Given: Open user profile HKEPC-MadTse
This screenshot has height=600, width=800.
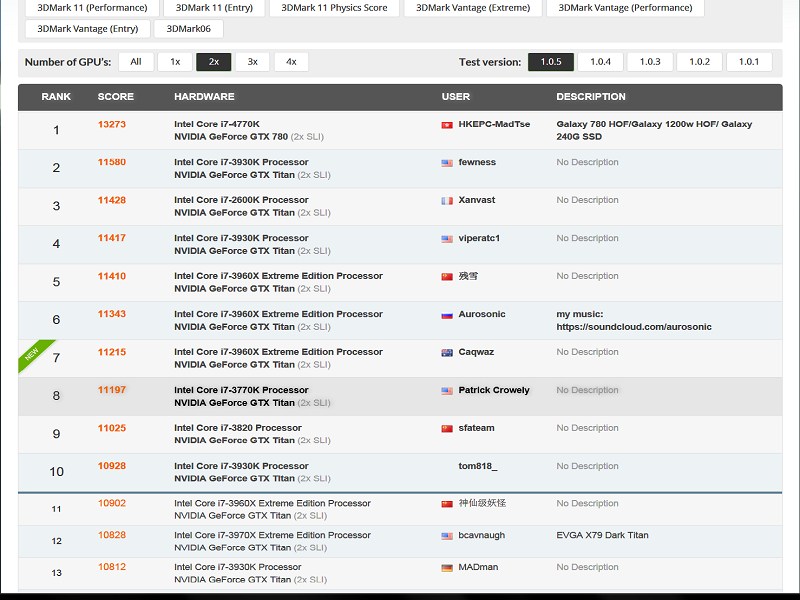Looking at the screenshot, I should click(494, 124).
